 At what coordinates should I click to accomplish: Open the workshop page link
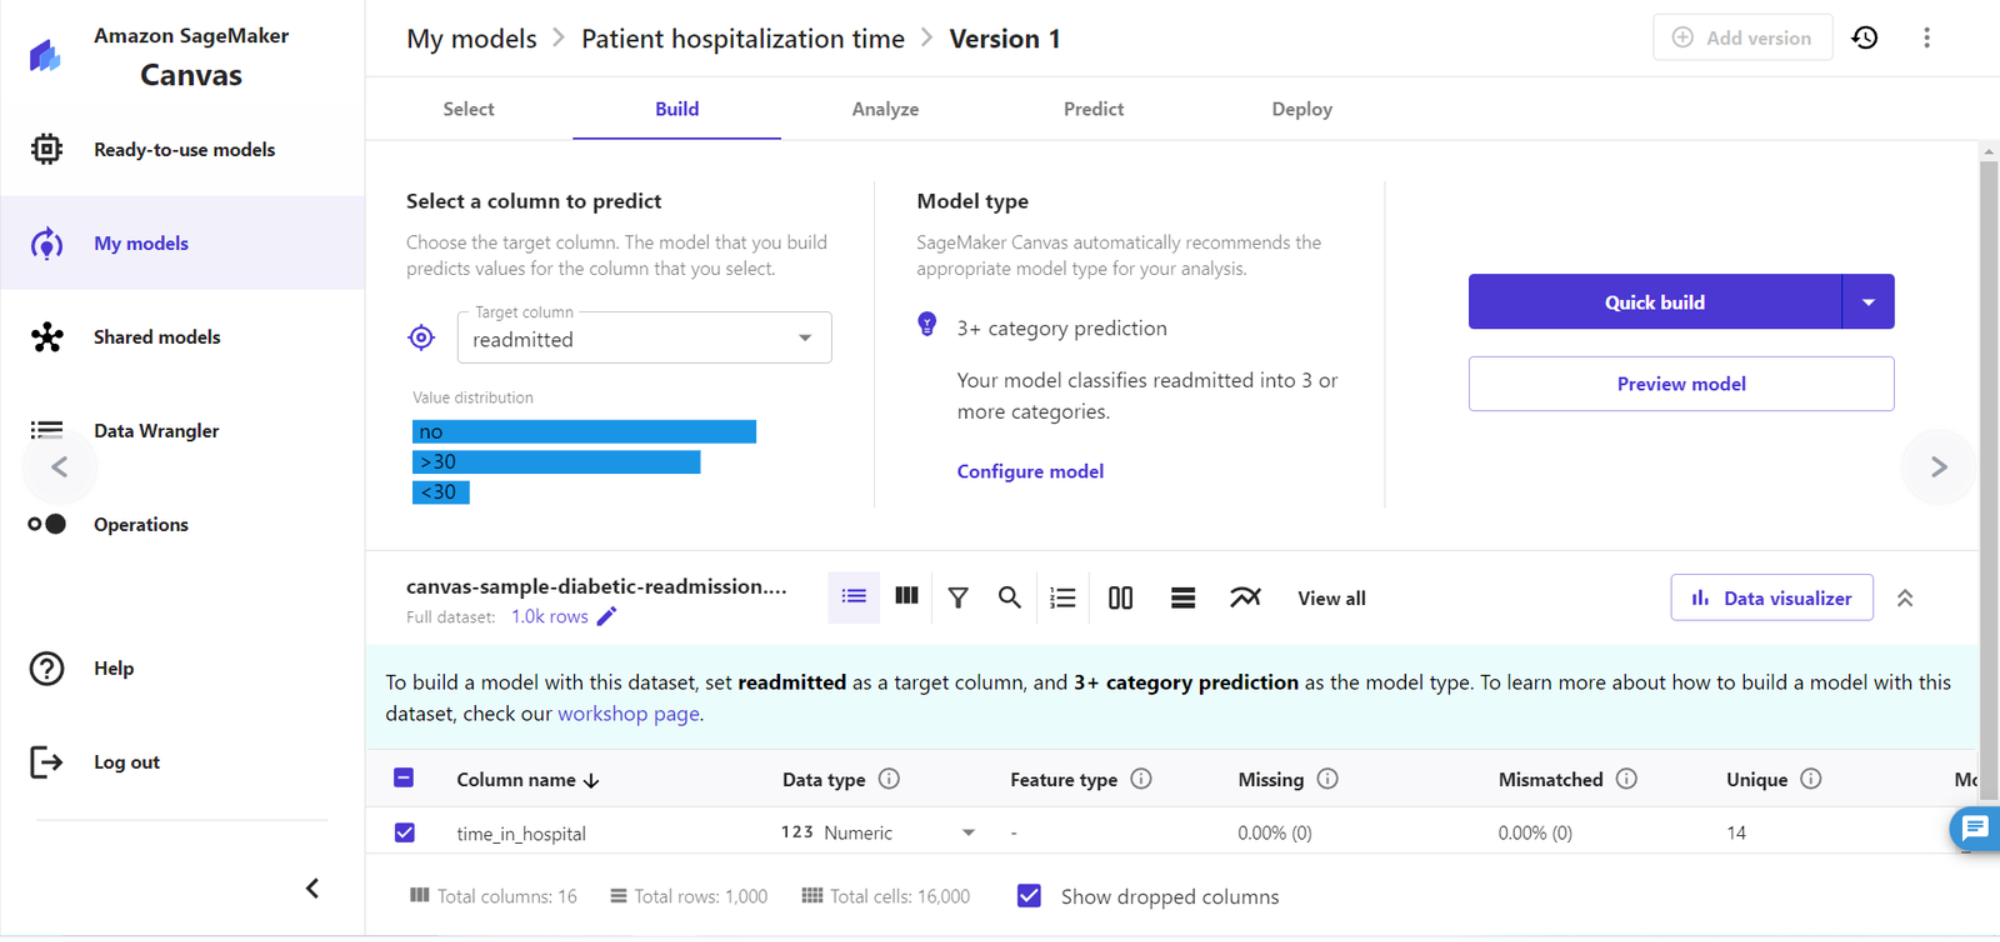[x=629, y=714]
